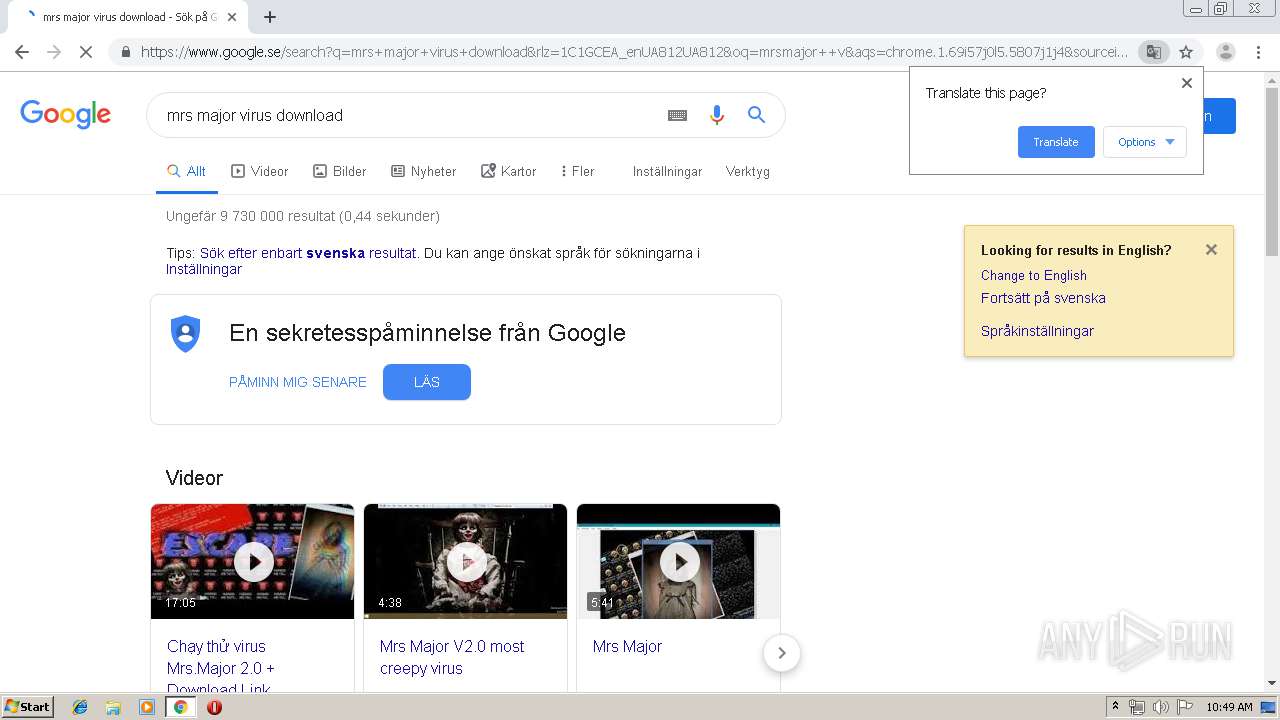Open Språkinställningar link
Image resolution: width=1280 pixels, height=720 pixels.
[x=1037, y=331]
